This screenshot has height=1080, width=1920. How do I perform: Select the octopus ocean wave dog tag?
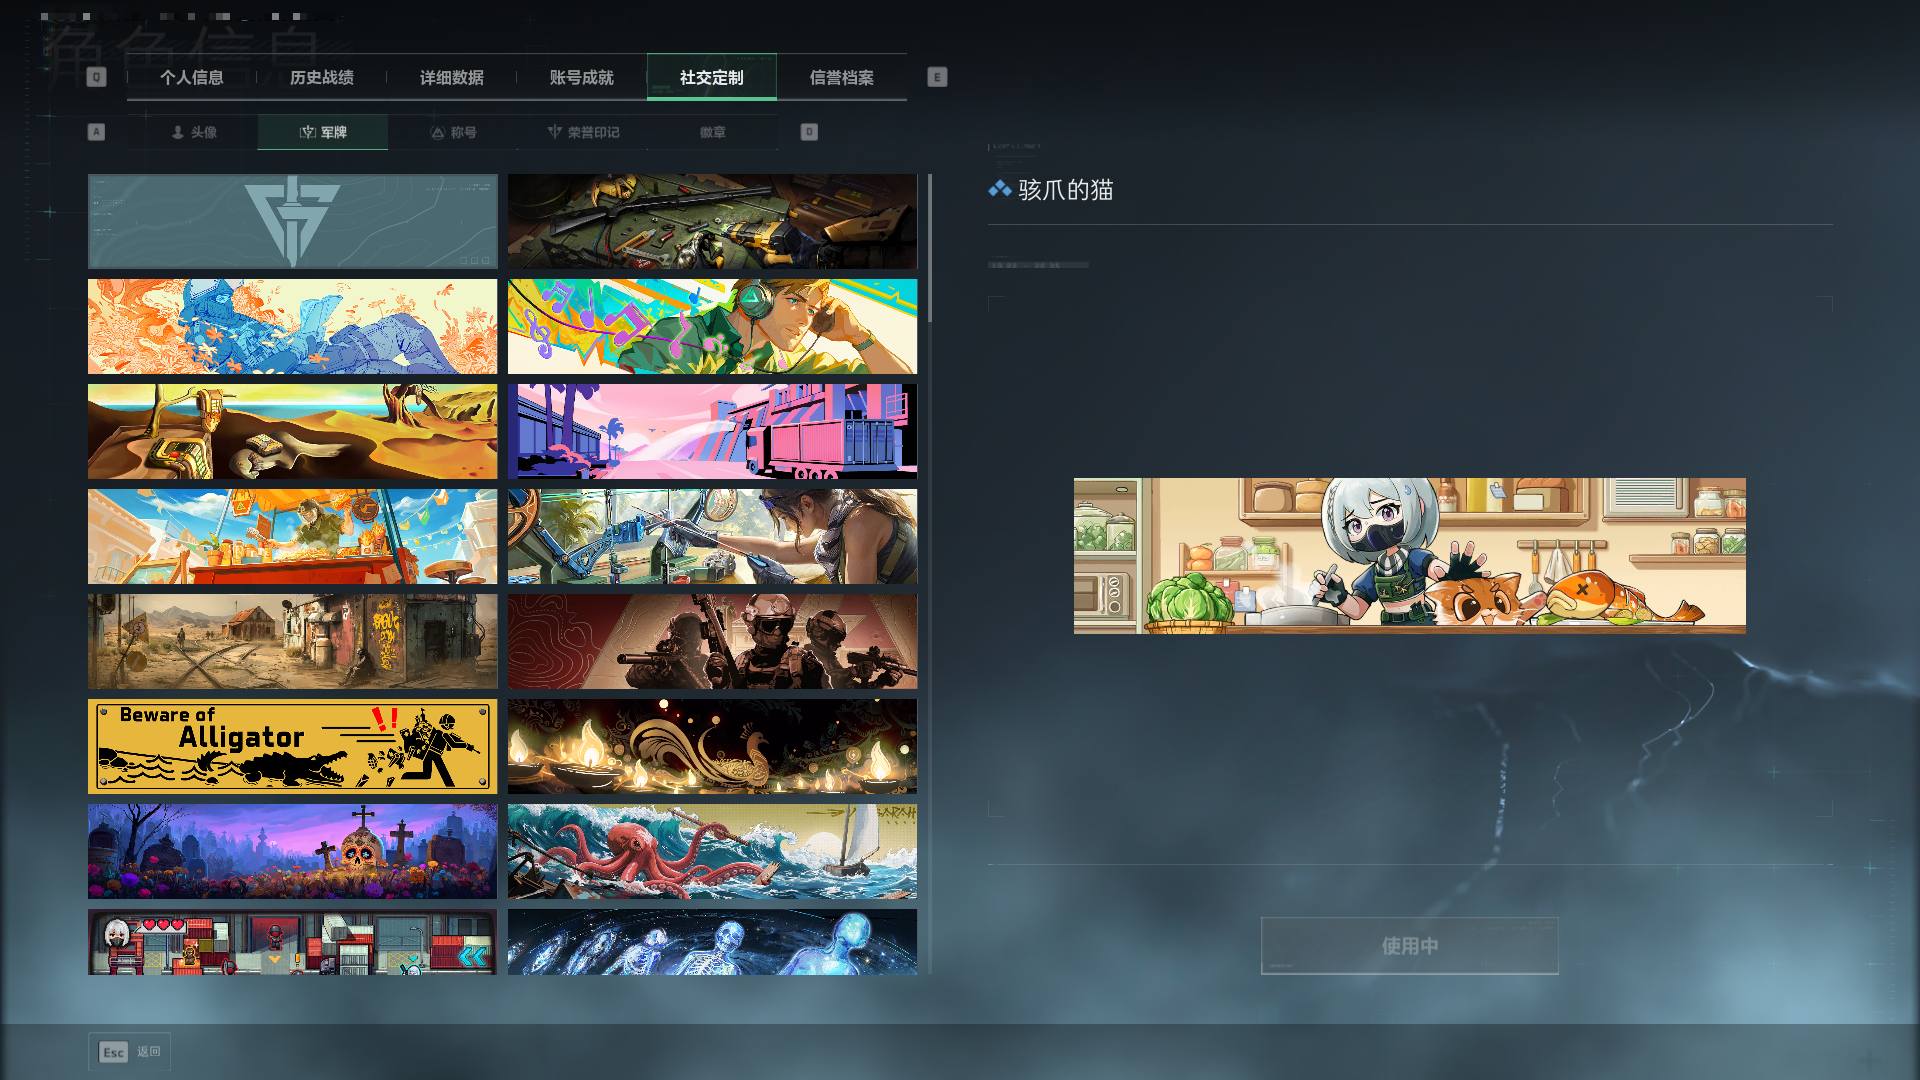pyautogui.click(x=712, y=851)
